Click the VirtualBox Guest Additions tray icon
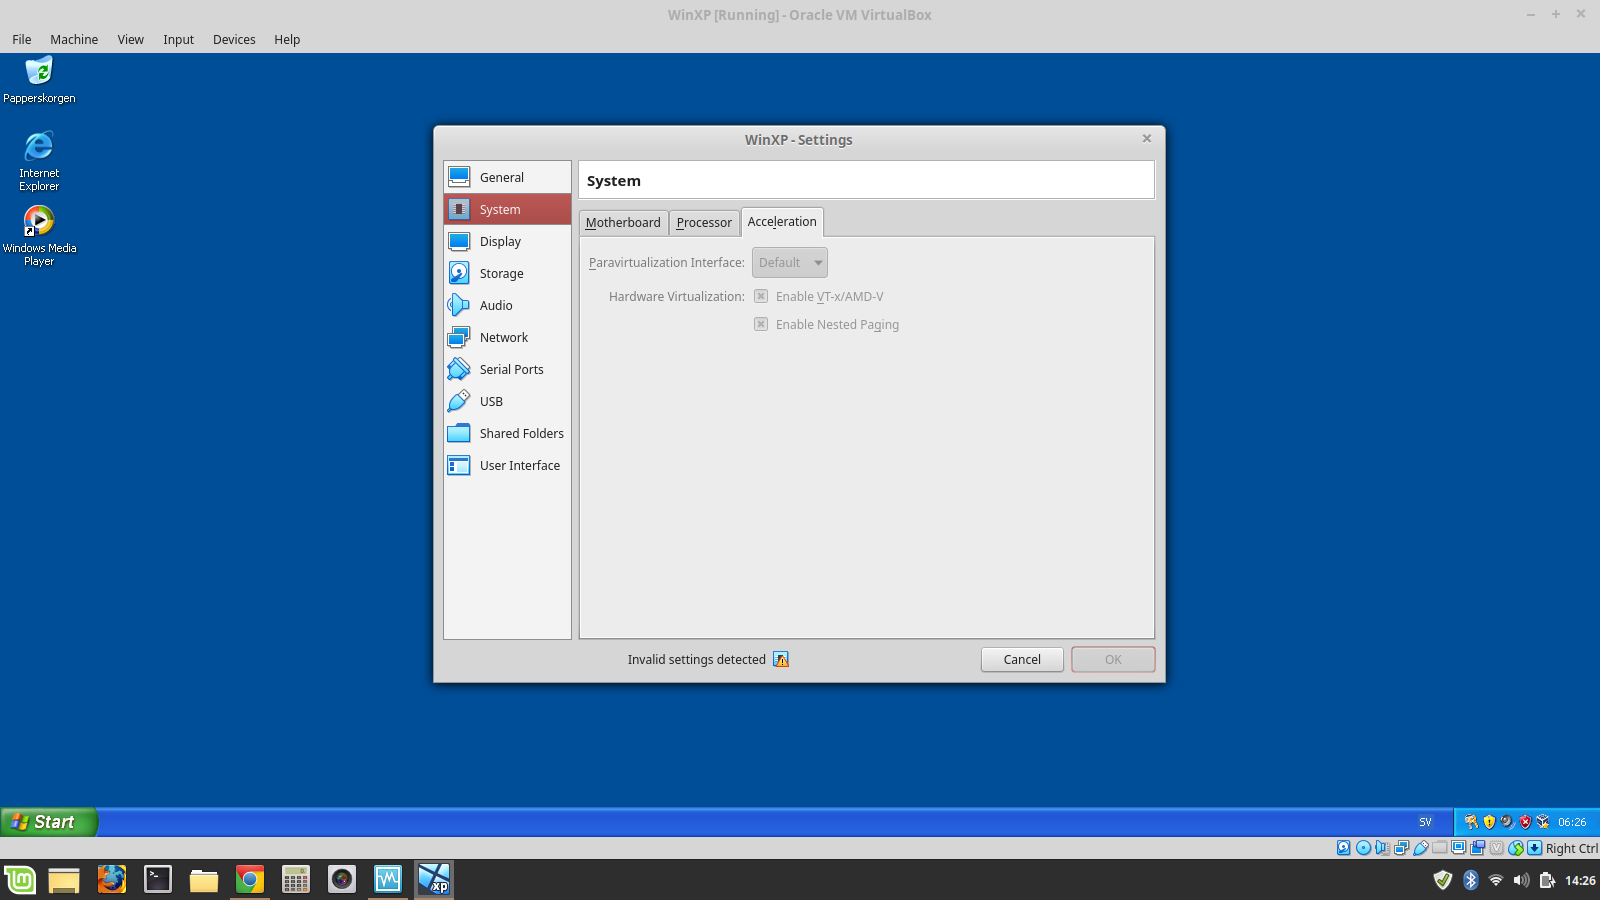 [1543, 822]
